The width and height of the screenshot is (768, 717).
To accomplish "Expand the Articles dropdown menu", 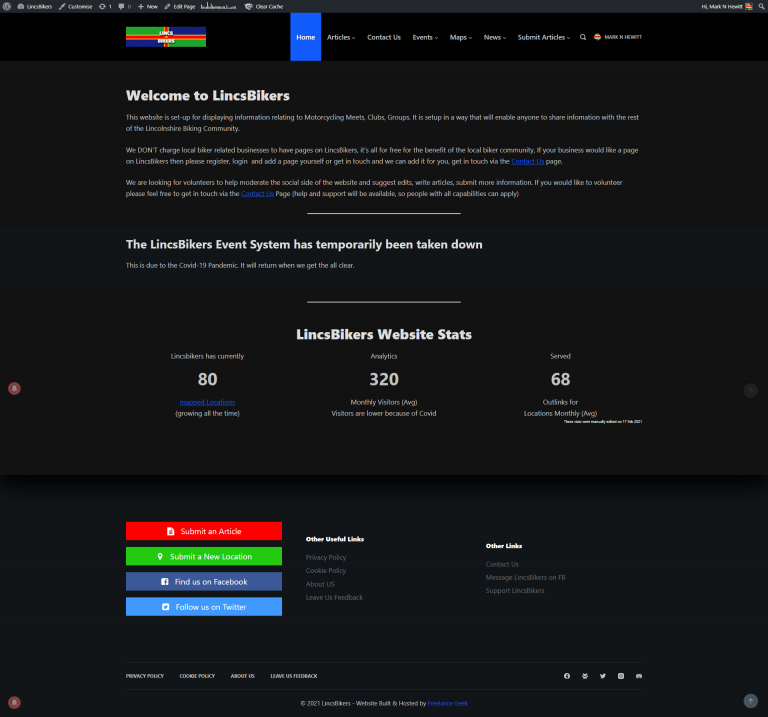I will pyautogui.click(x=341, y=37).
